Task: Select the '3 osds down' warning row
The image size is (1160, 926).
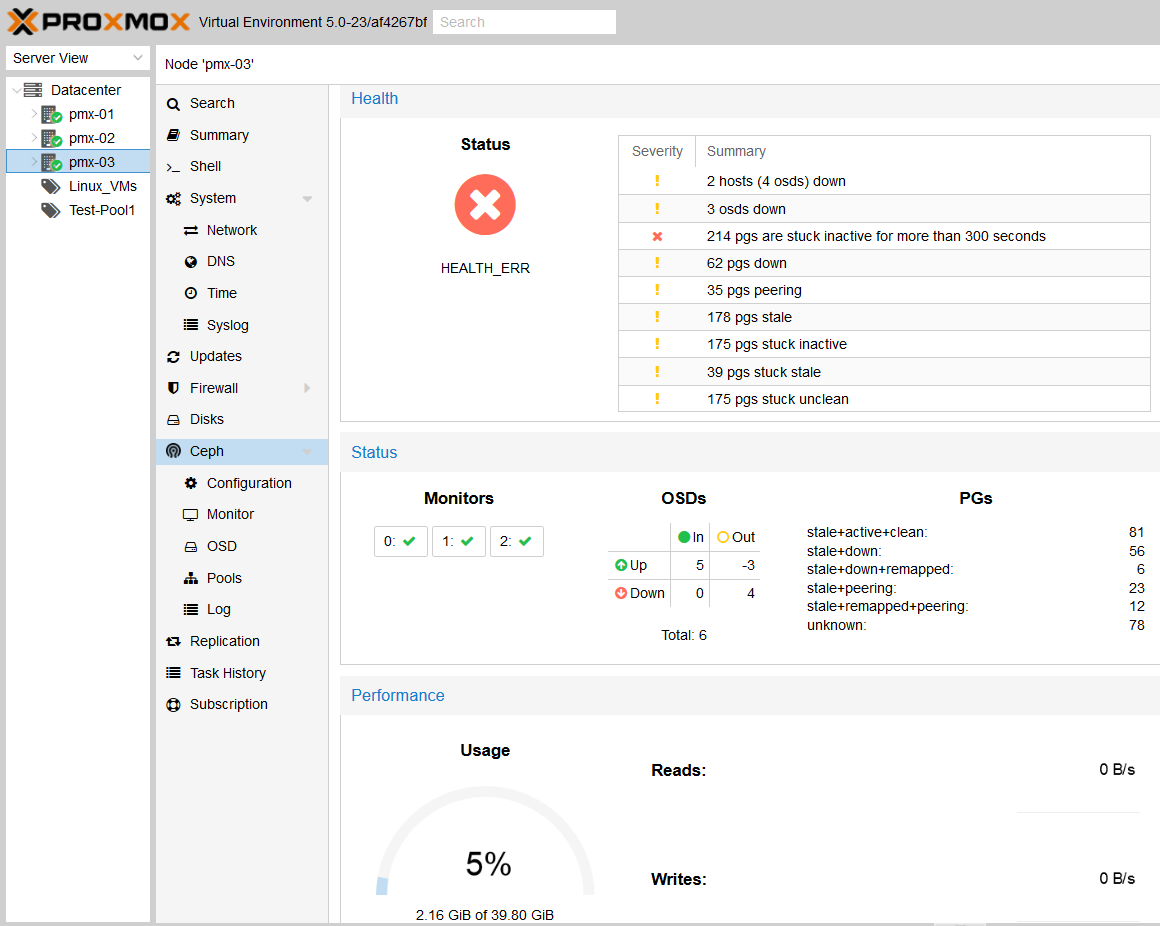Action: pyautogui.click(x=884, y=209)
